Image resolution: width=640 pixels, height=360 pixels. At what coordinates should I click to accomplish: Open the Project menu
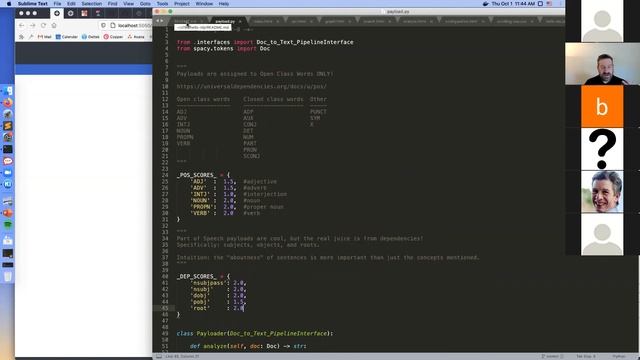tap(182, 4)
